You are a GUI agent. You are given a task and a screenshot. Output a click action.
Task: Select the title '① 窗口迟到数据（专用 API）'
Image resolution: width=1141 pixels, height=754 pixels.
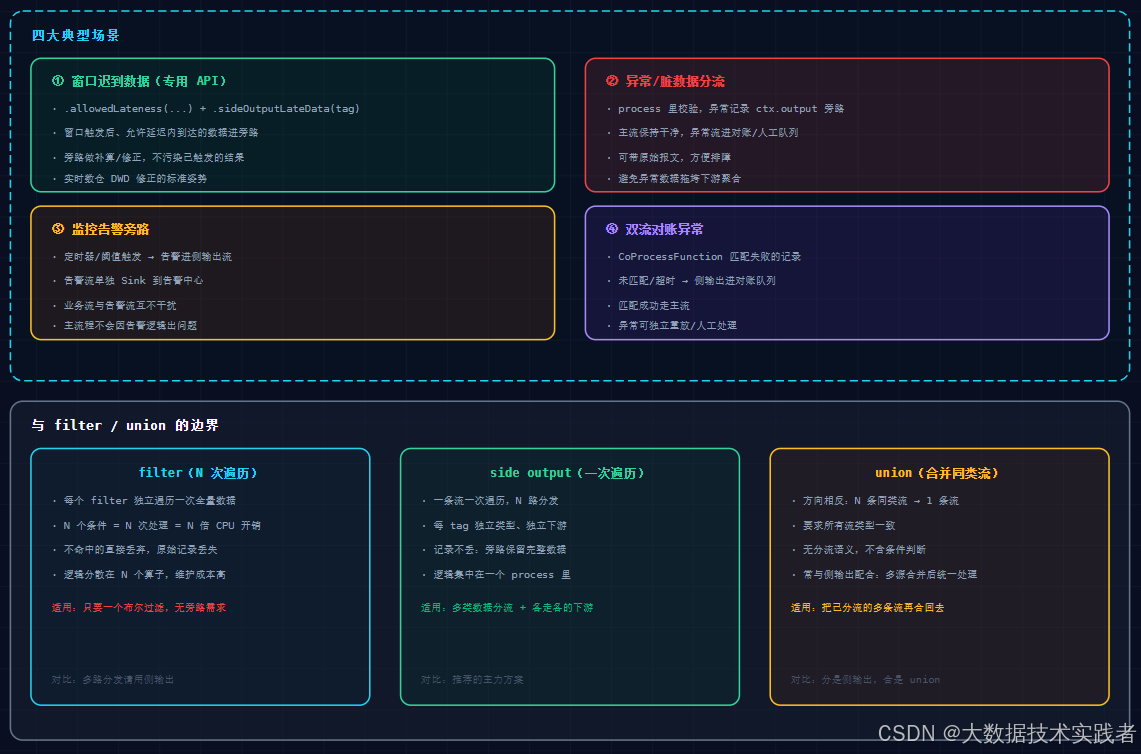tap(139, 81)
